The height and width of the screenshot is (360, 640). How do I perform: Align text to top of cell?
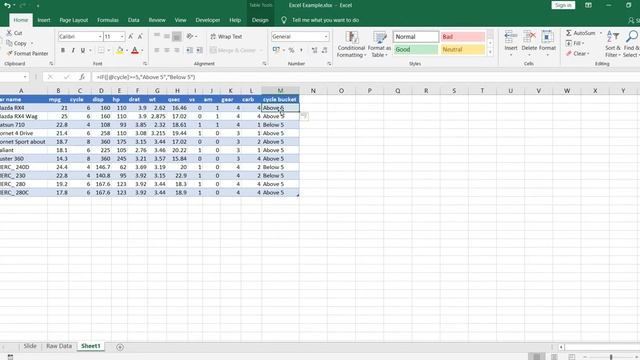pos(157,36)
